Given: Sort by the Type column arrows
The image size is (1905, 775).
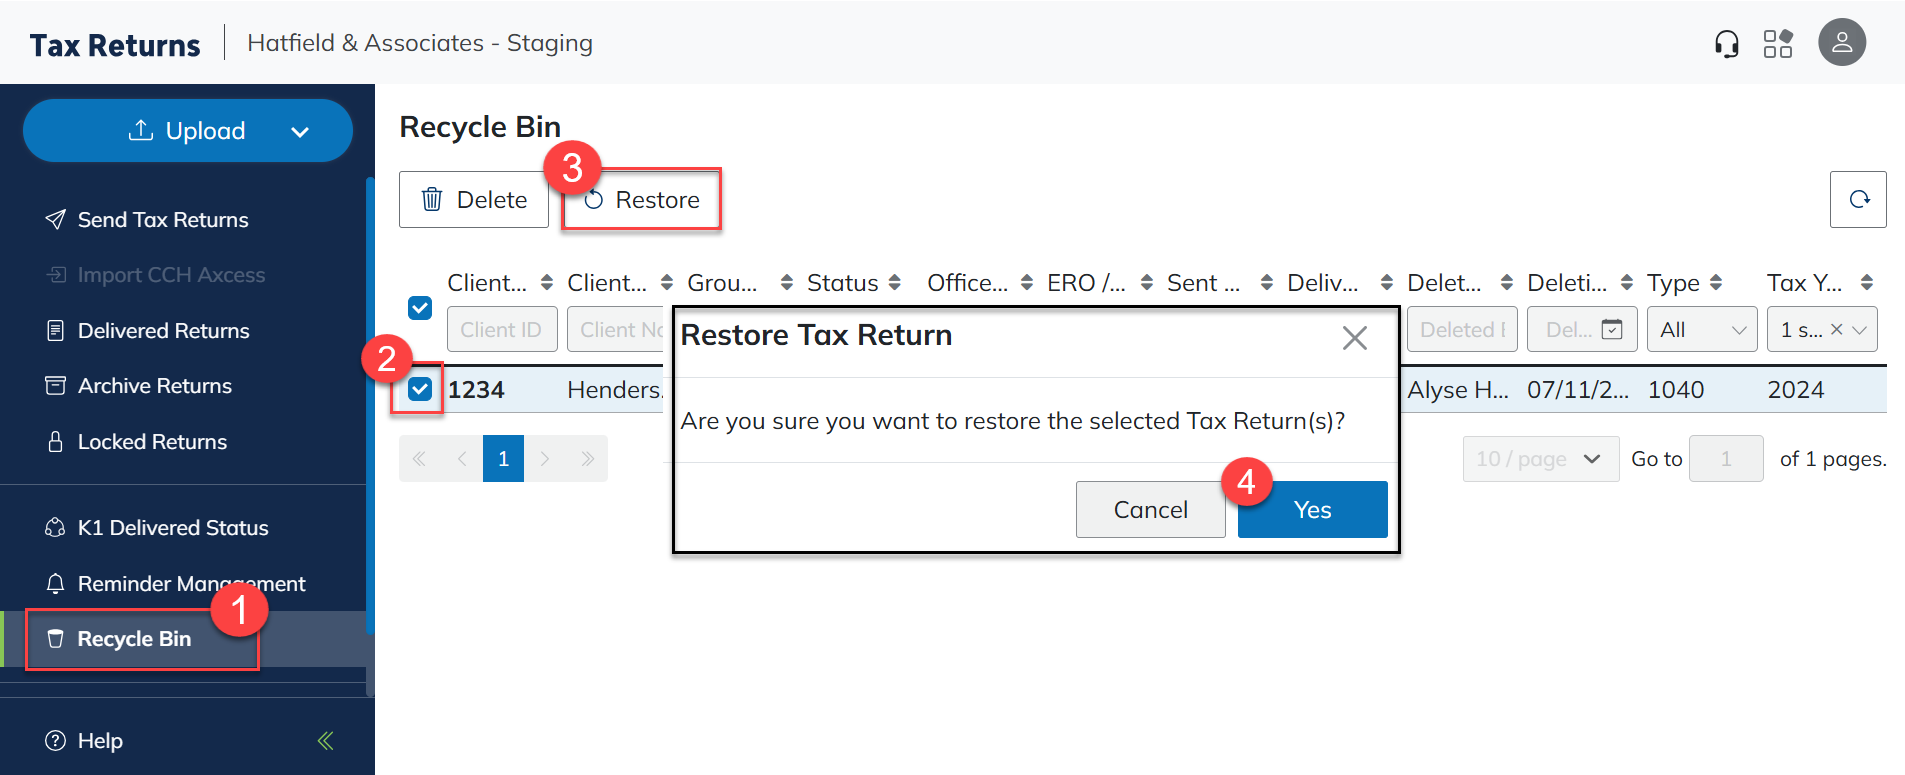Looking at the screenshot, I should click(1716, 283).
